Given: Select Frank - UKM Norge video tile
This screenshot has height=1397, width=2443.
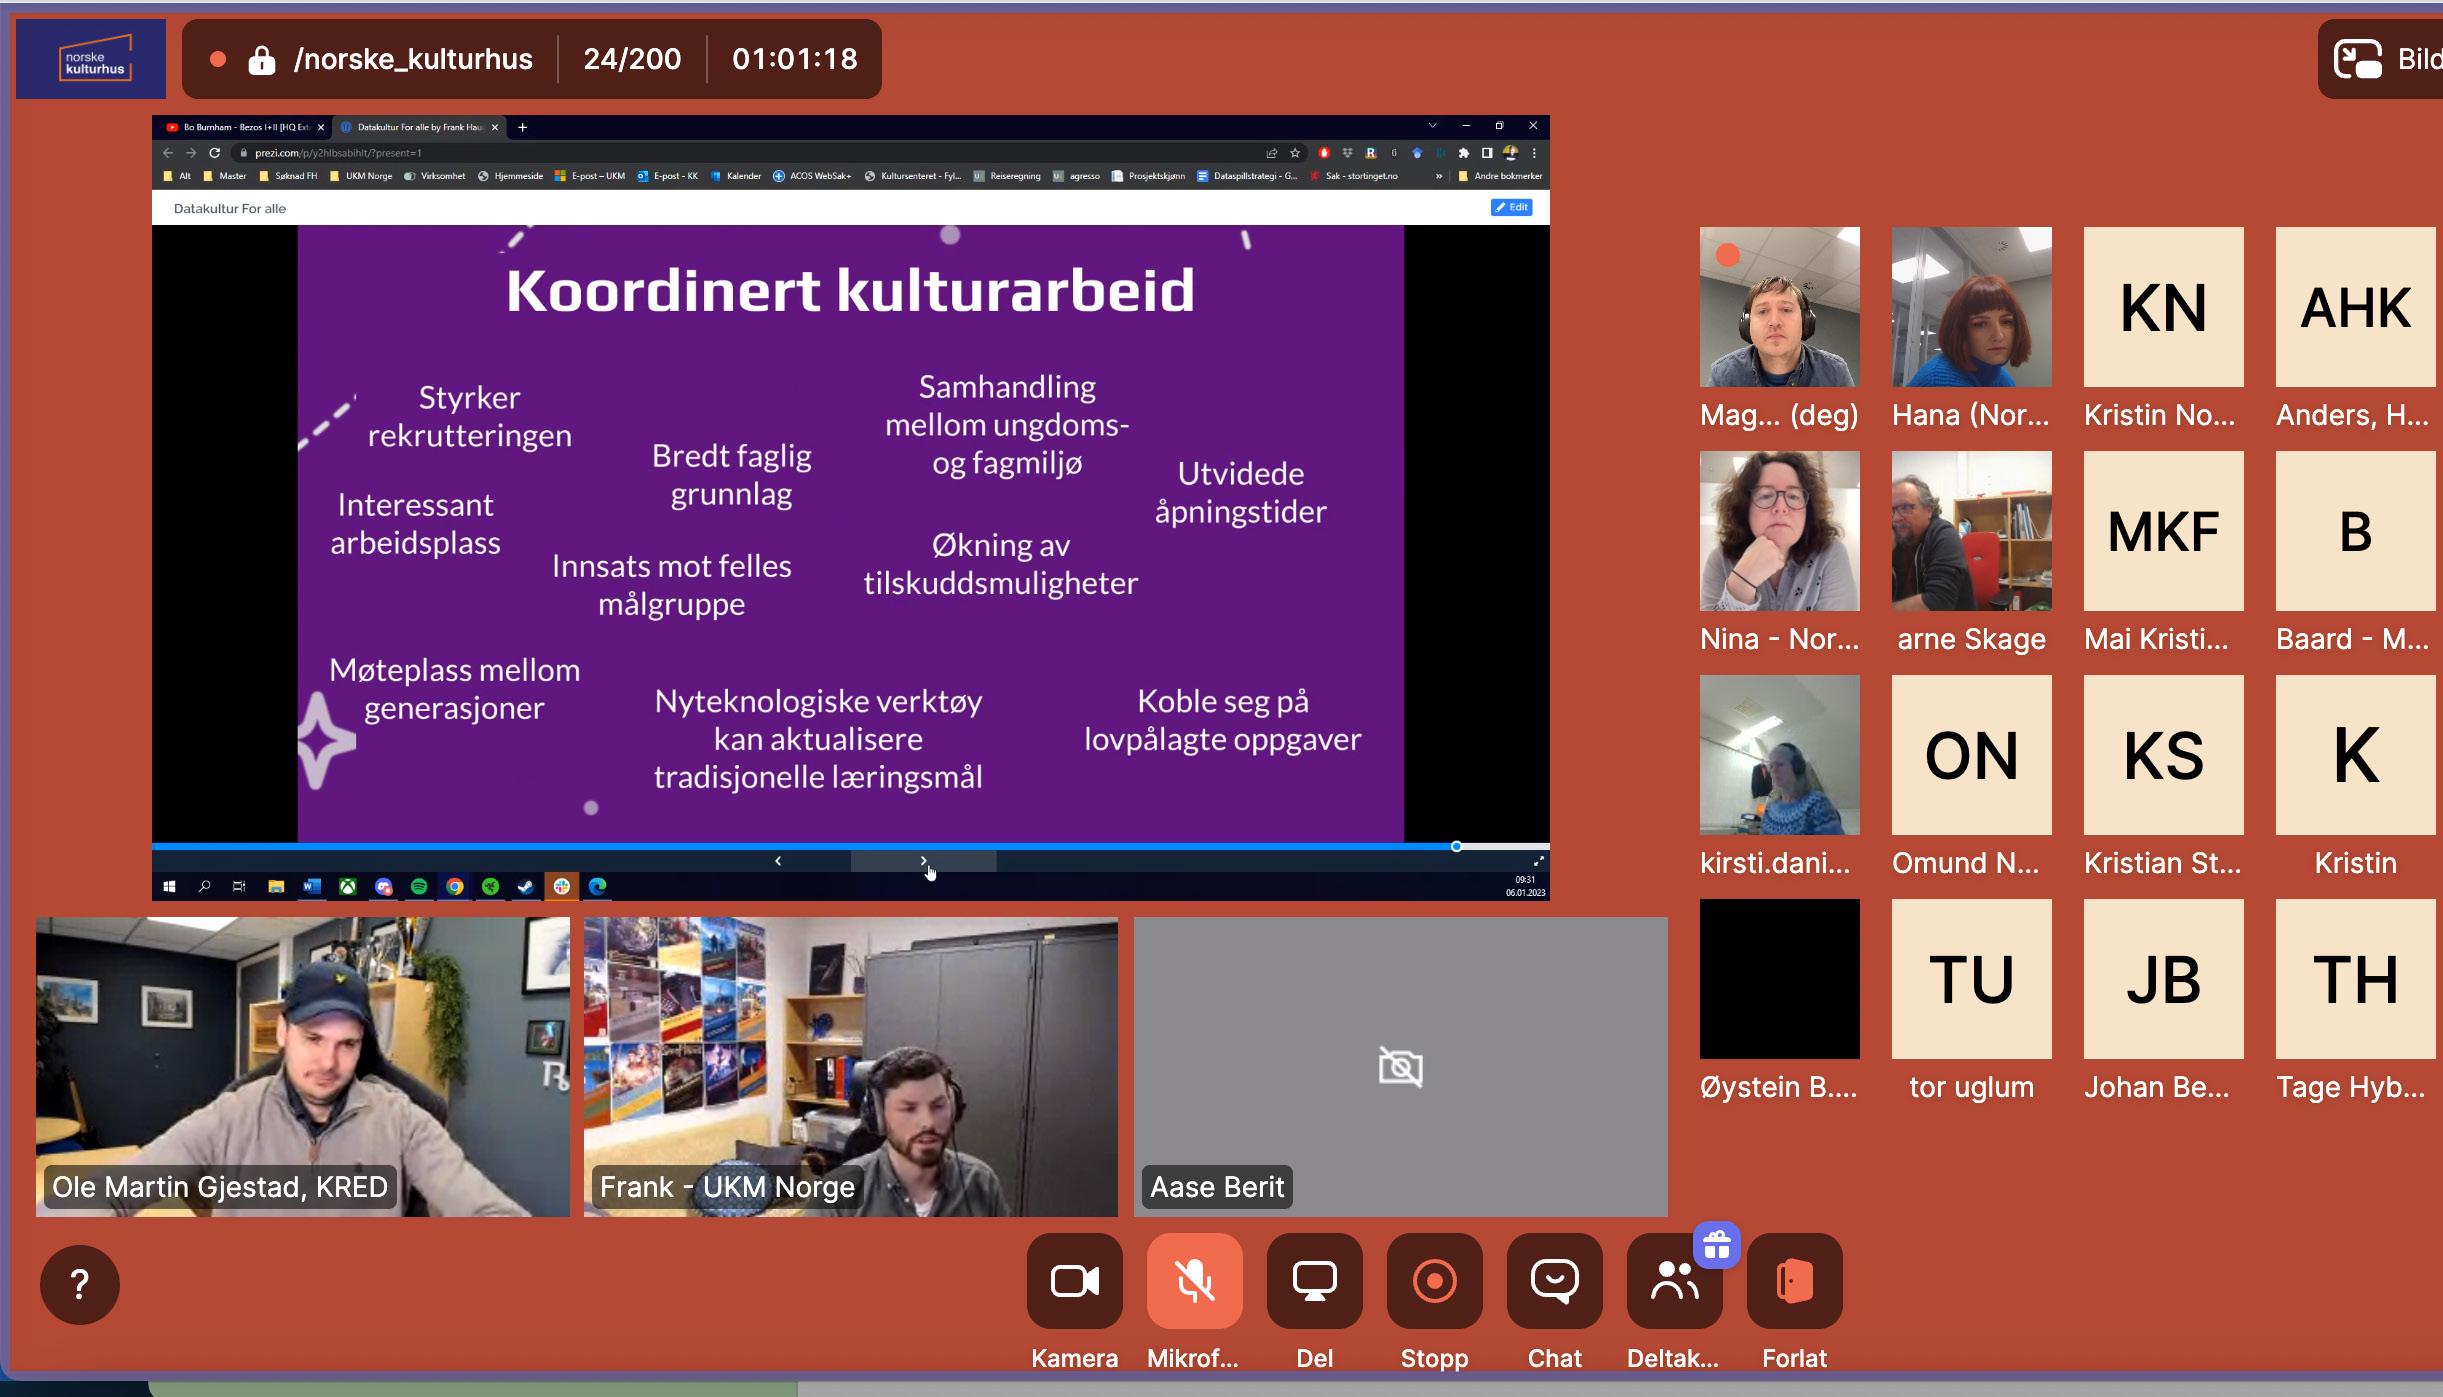Looking at the screenshot, I should pos(850,1066).
